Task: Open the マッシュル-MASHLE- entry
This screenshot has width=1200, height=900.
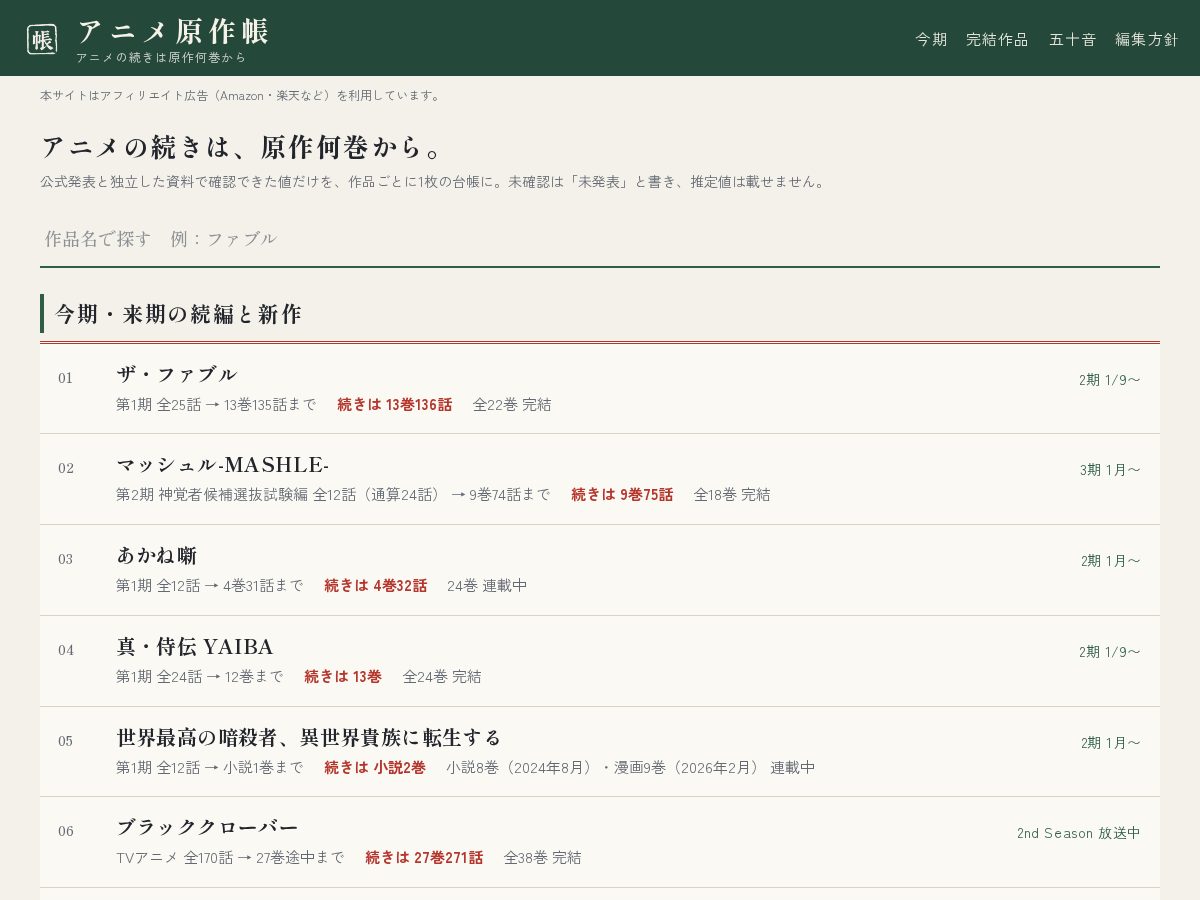Action: pyautogui.click(x=600, y=479)
